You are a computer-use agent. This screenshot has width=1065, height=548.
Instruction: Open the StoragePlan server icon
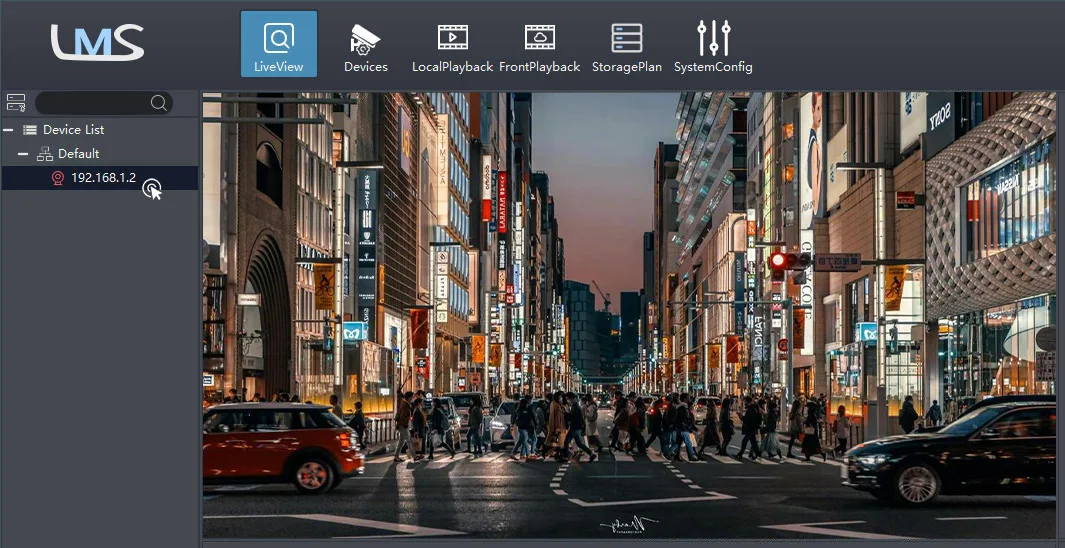626,37
